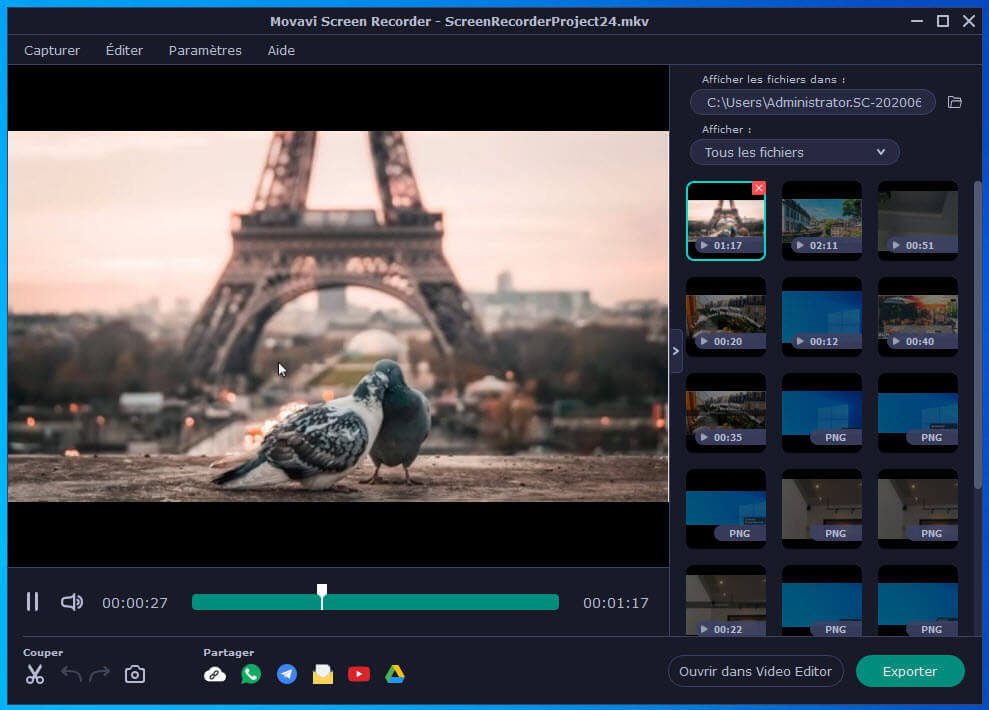
Task: Maximize the Movavi Screen Recorder window
Action: [942, 21]
